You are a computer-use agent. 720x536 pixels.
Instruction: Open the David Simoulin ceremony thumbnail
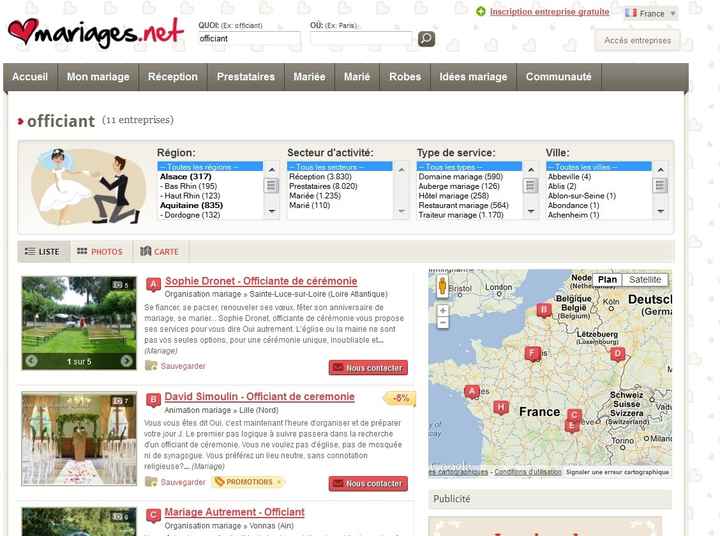coord(79,439)
